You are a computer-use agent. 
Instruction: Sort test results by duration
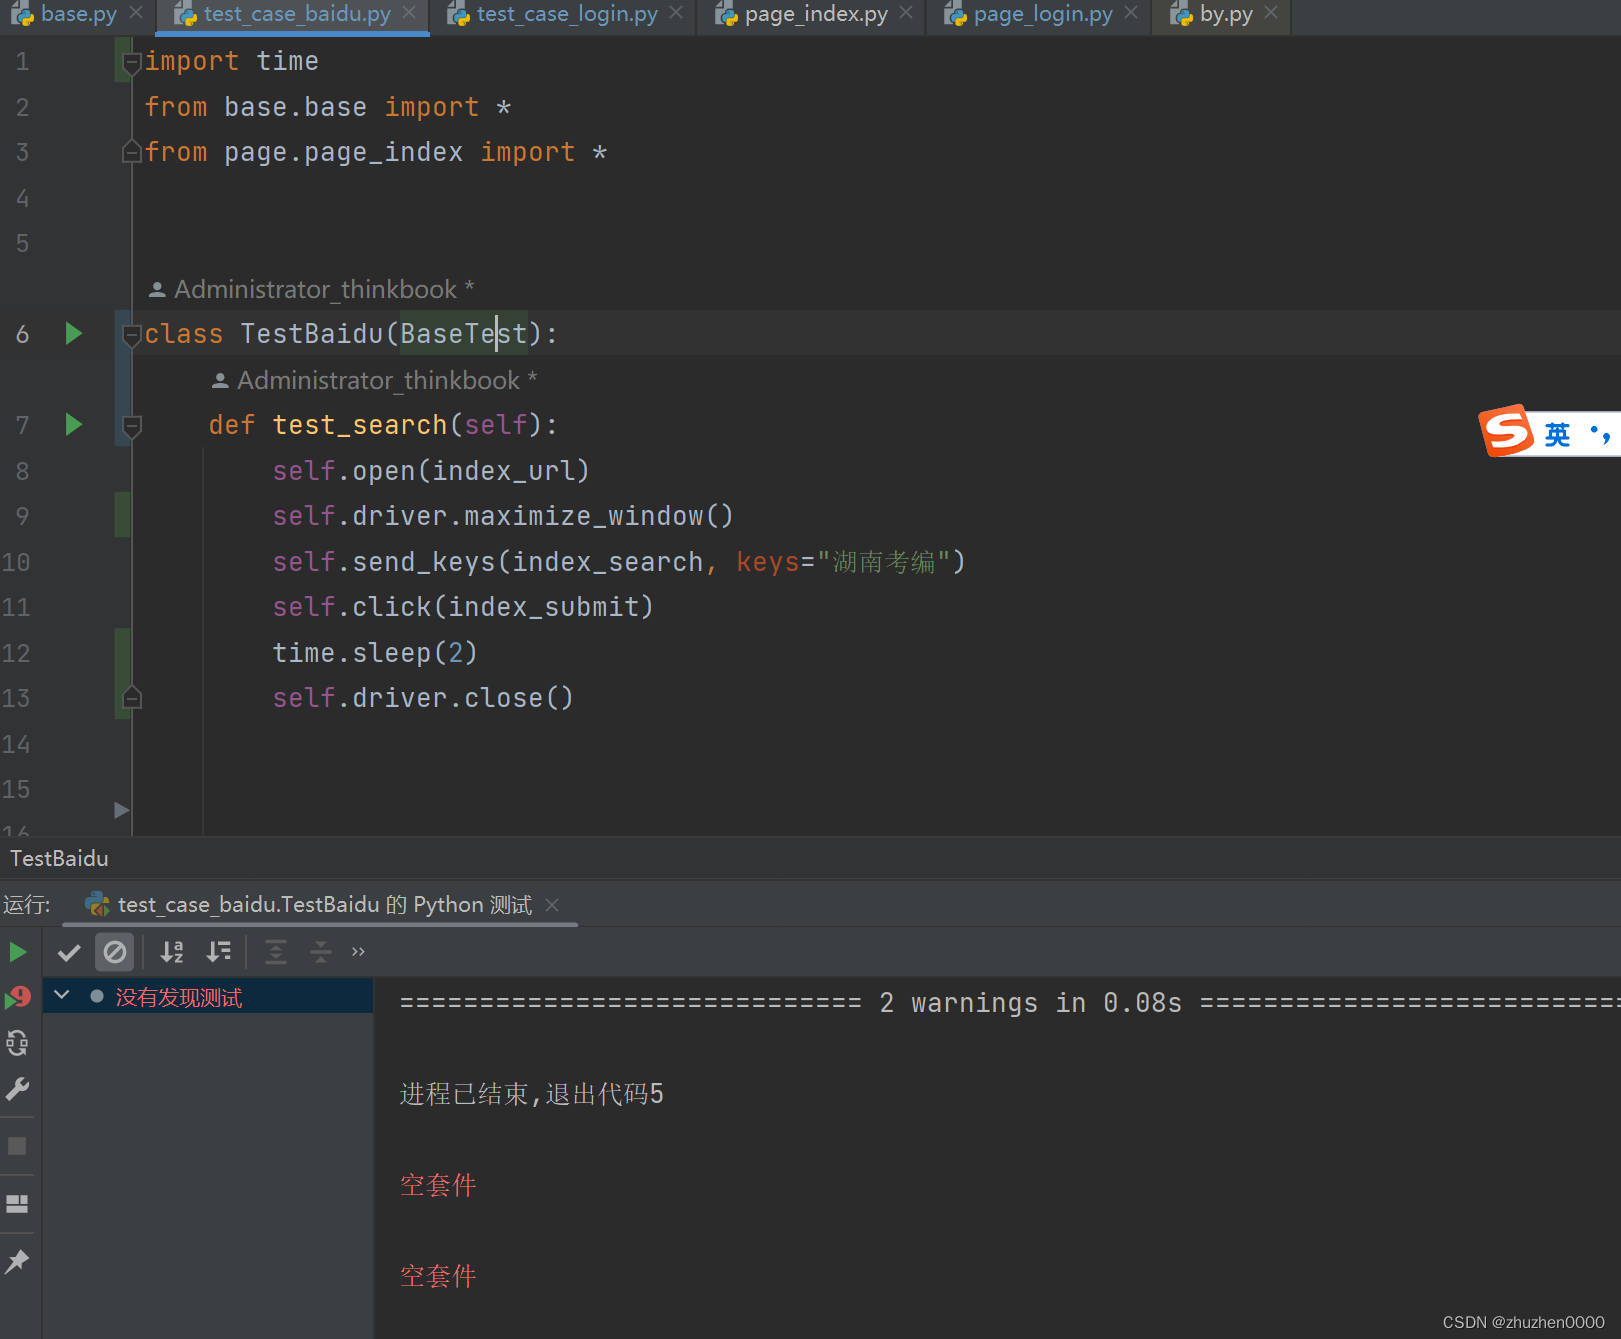(x=219, y=952)
